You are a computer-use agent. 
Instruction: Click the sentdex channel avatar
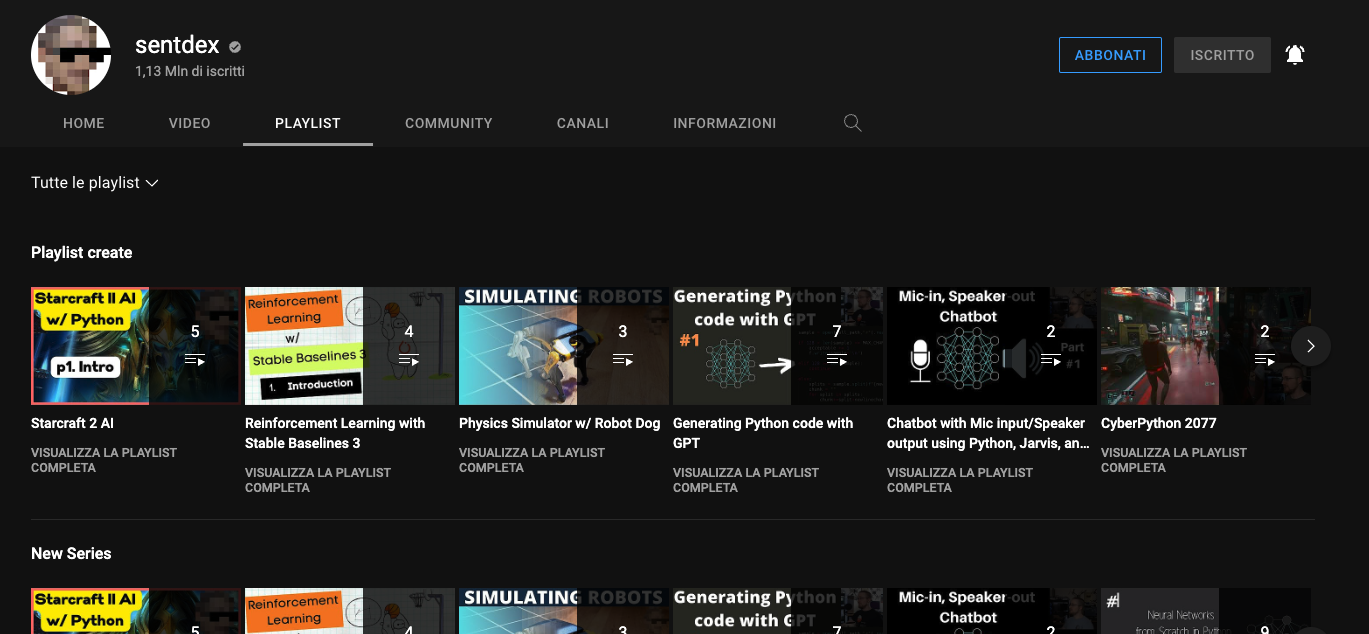point(72,55)
